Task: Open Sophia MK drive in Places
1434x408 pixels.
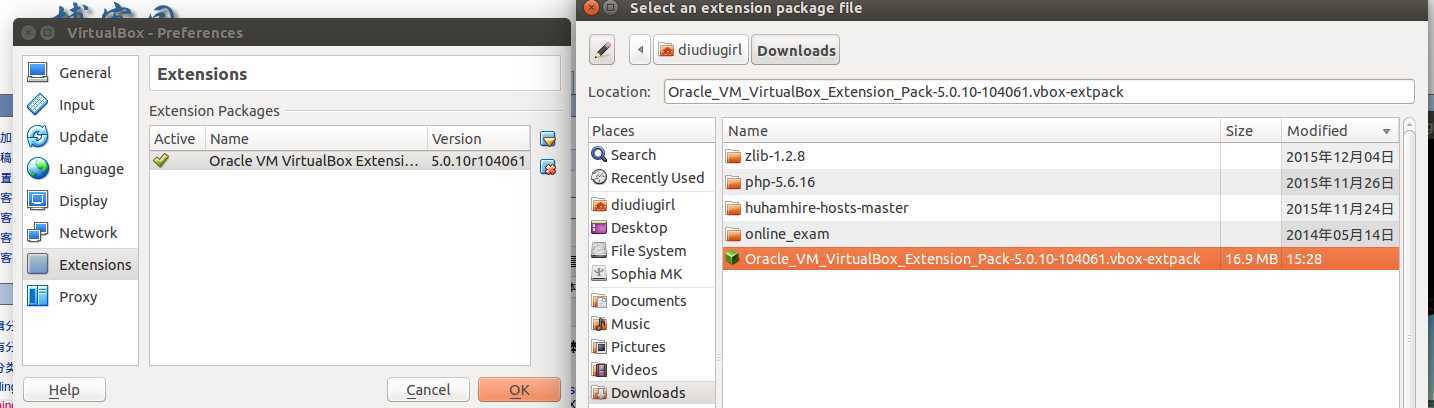Action: 652,273
